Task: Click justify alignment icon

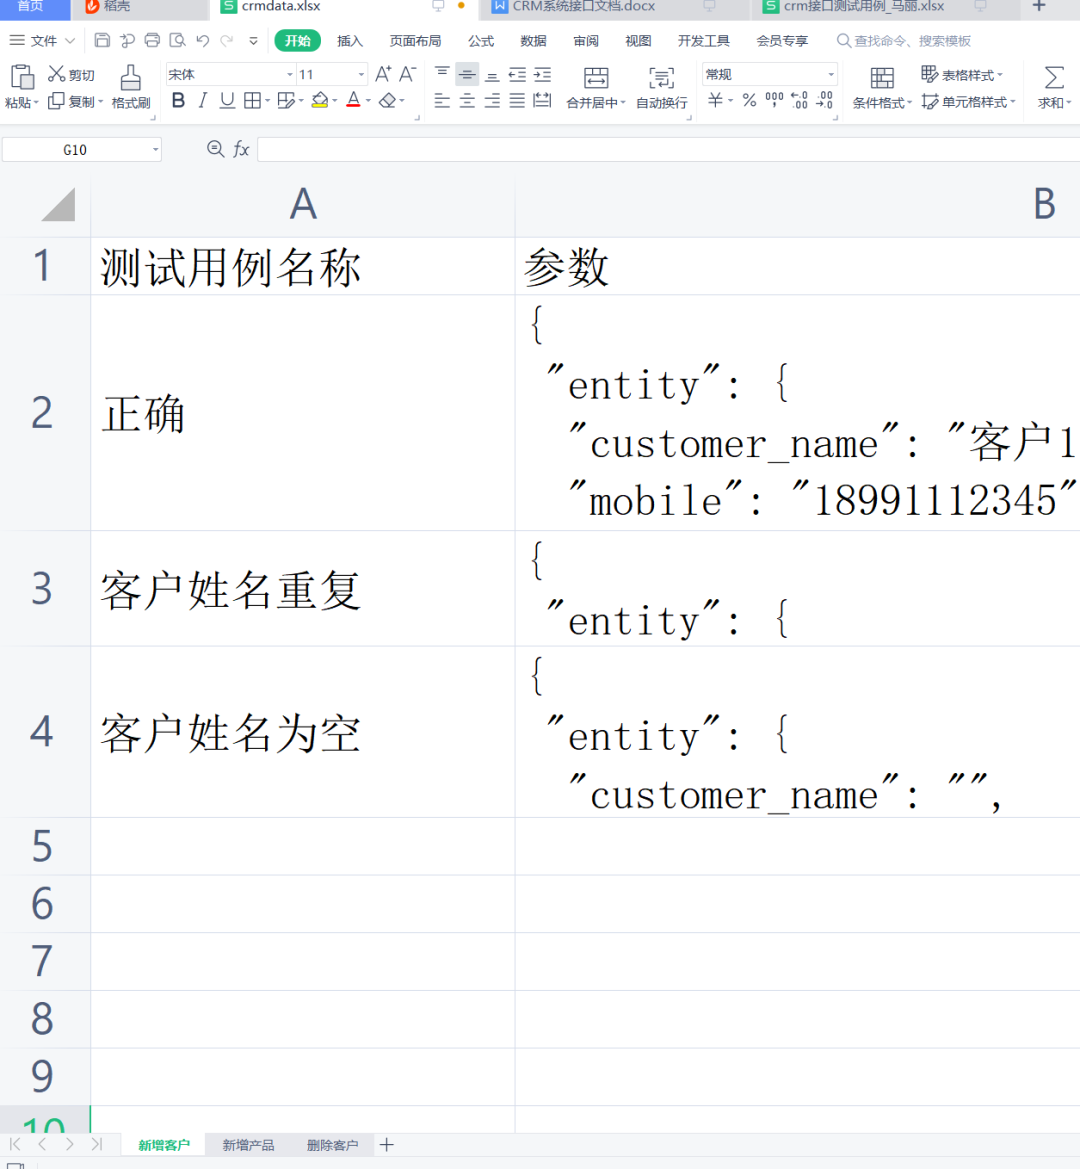Action: [x=517, y=101]
